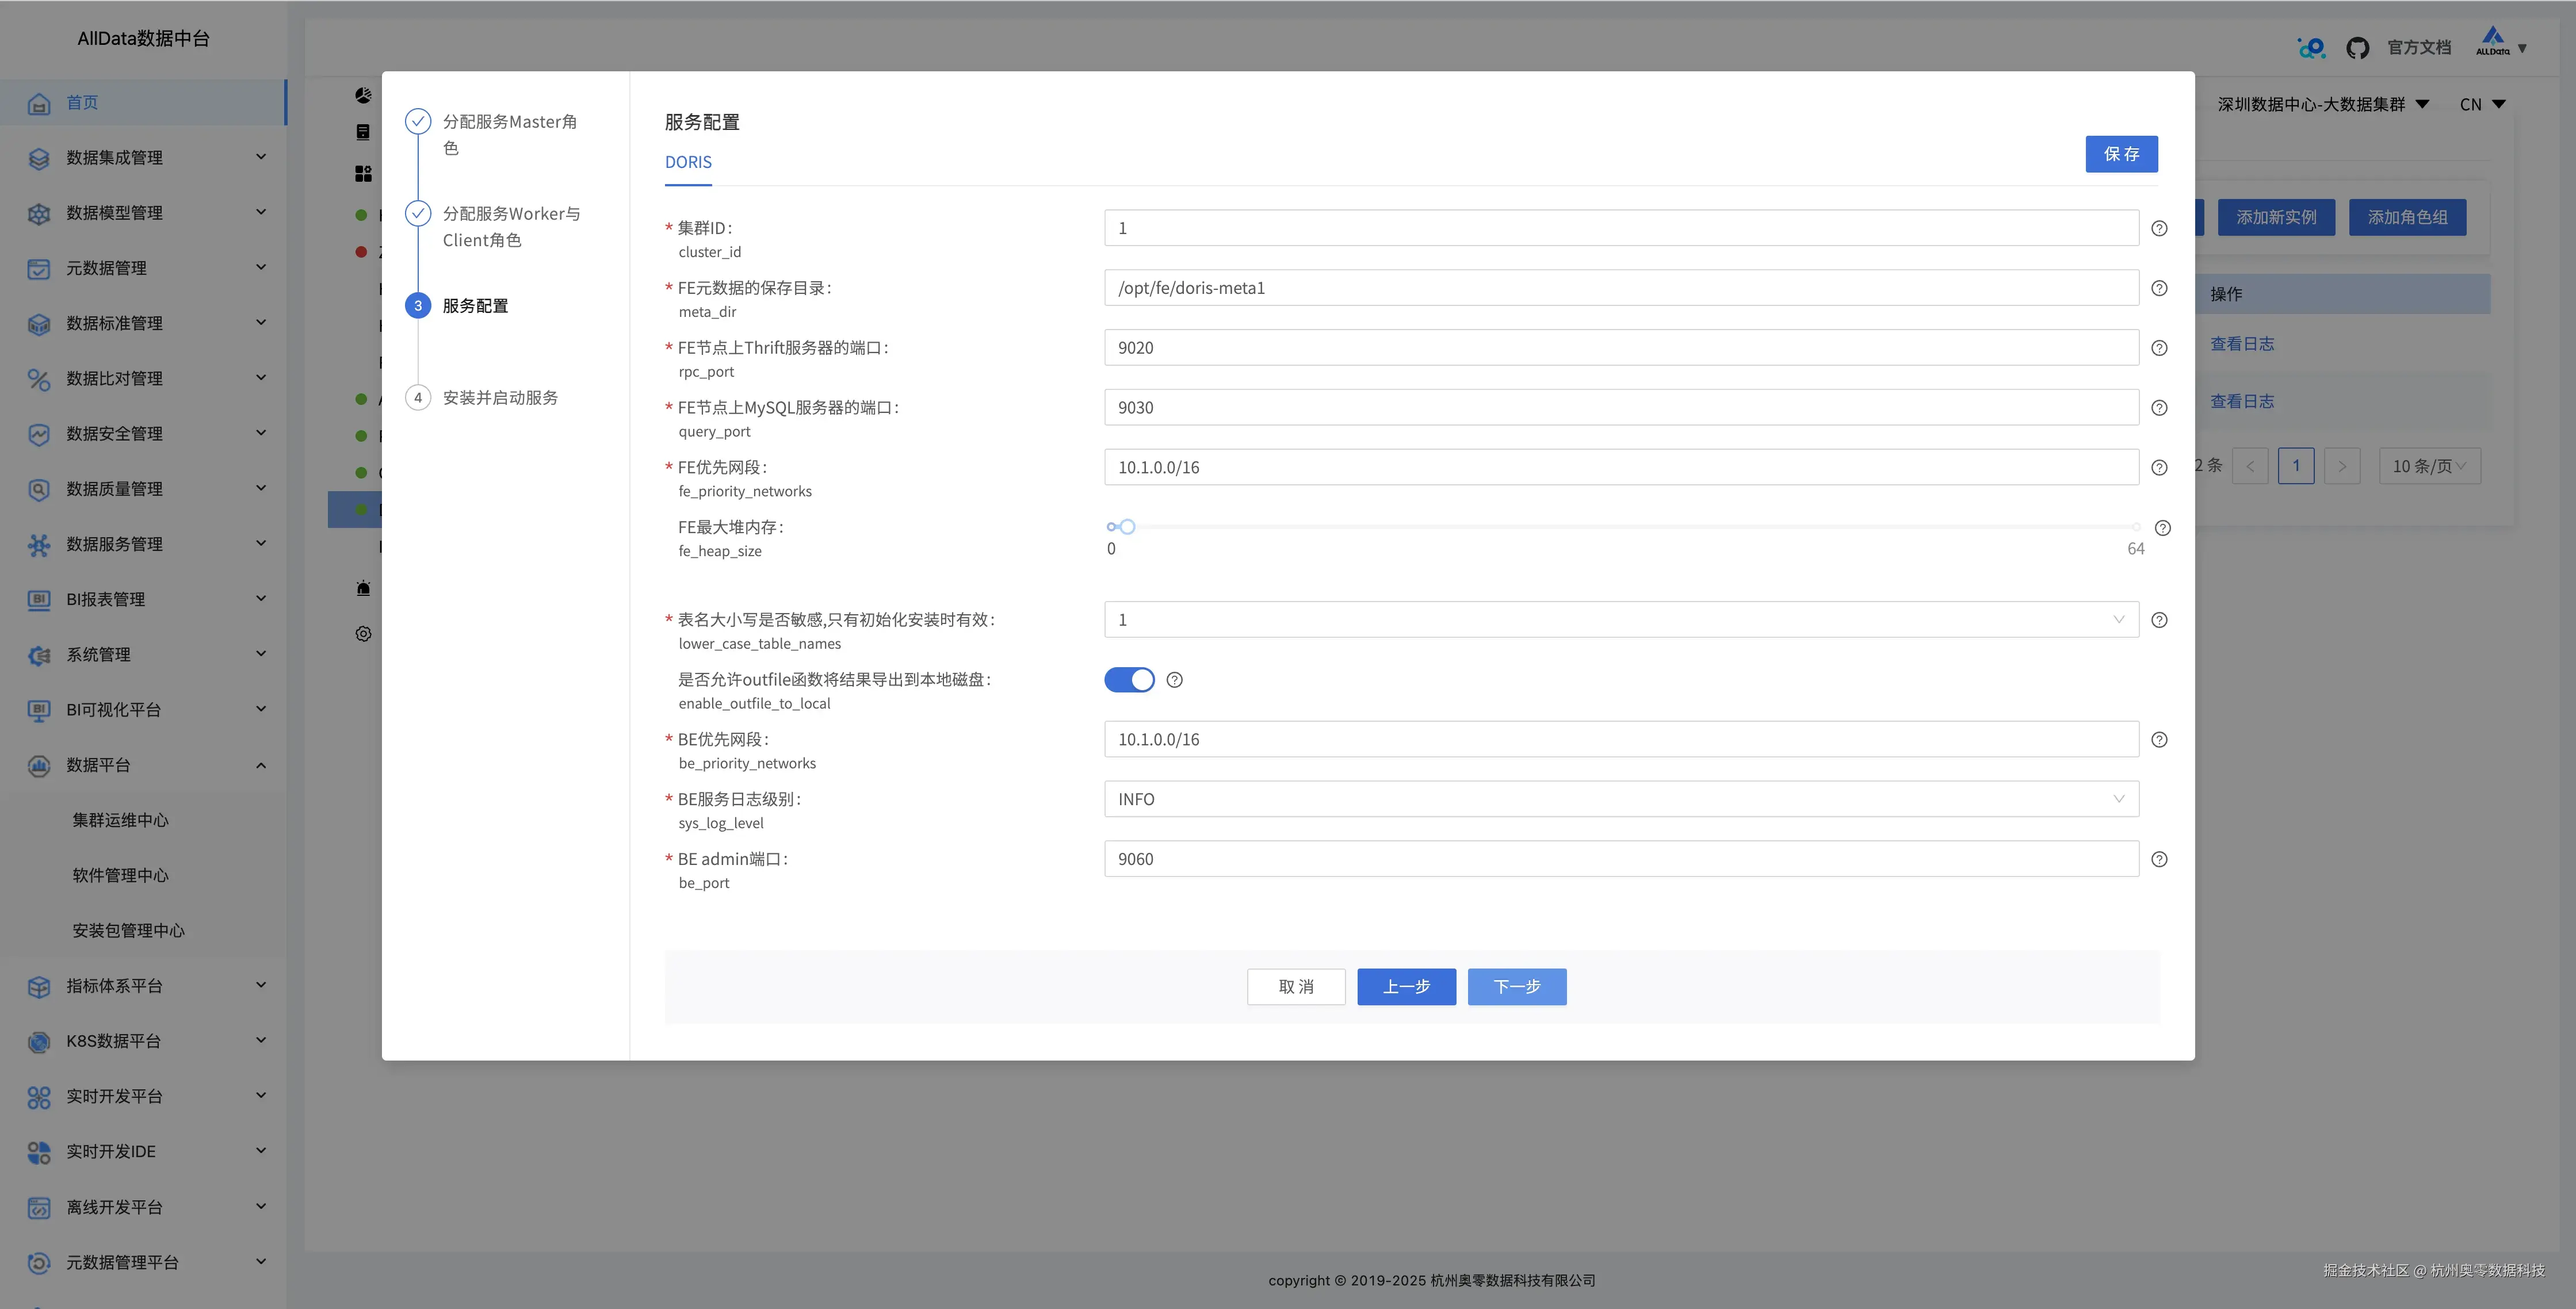The height and width of the screenshot is (1309, 2576).
Task: Click help icon next to enable_outfile_to_local switch
Action: [1175, 680]
